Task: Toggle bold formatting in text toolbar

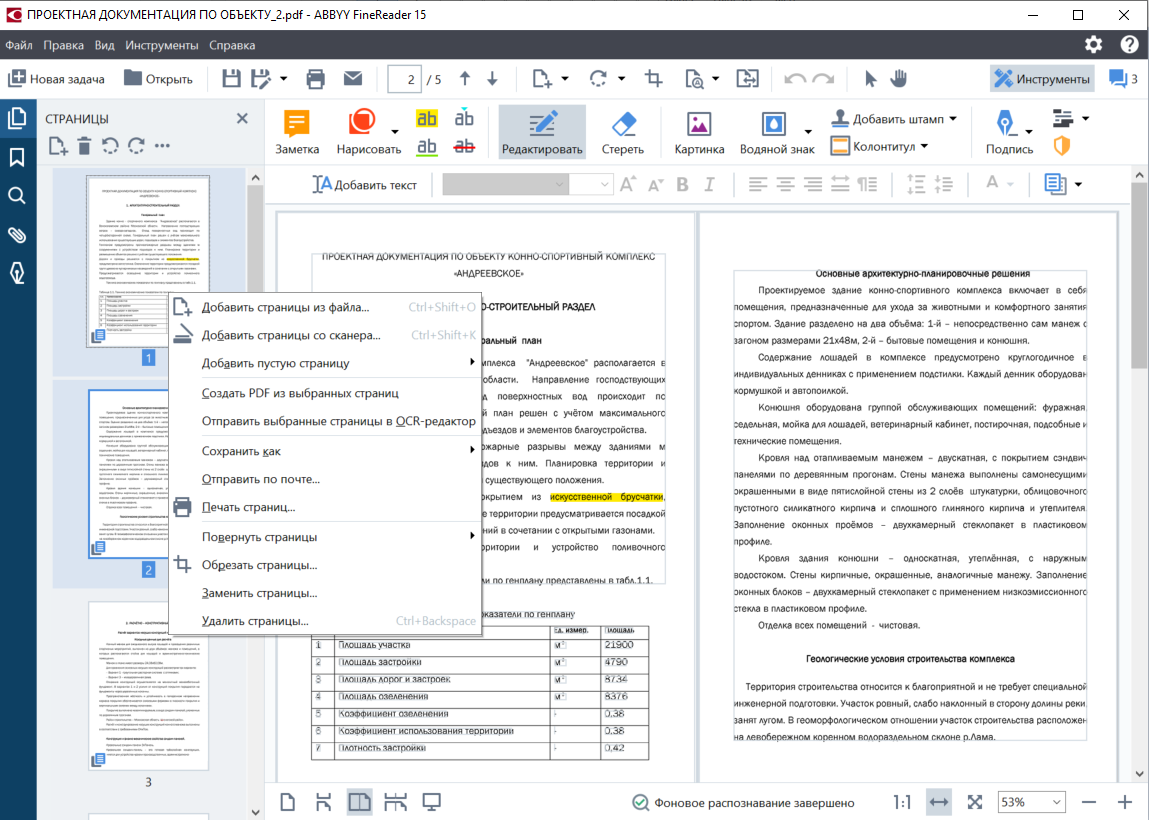Action: pyautogui.click(x=684, y=184)
